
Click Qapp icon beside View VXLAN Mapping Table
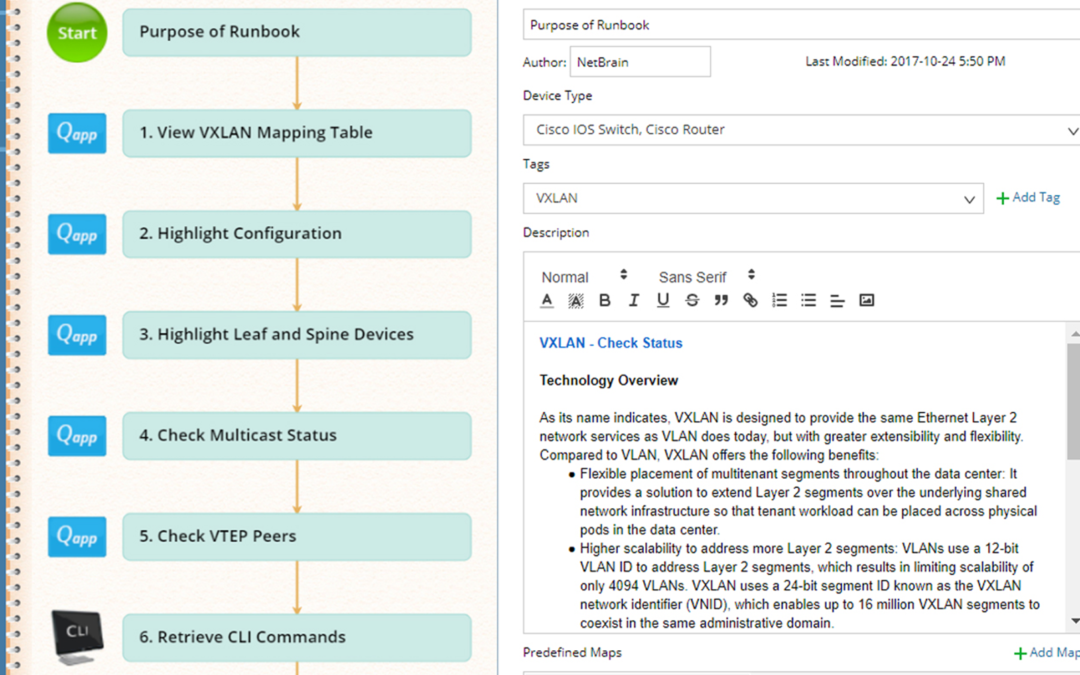pos(77,133)
